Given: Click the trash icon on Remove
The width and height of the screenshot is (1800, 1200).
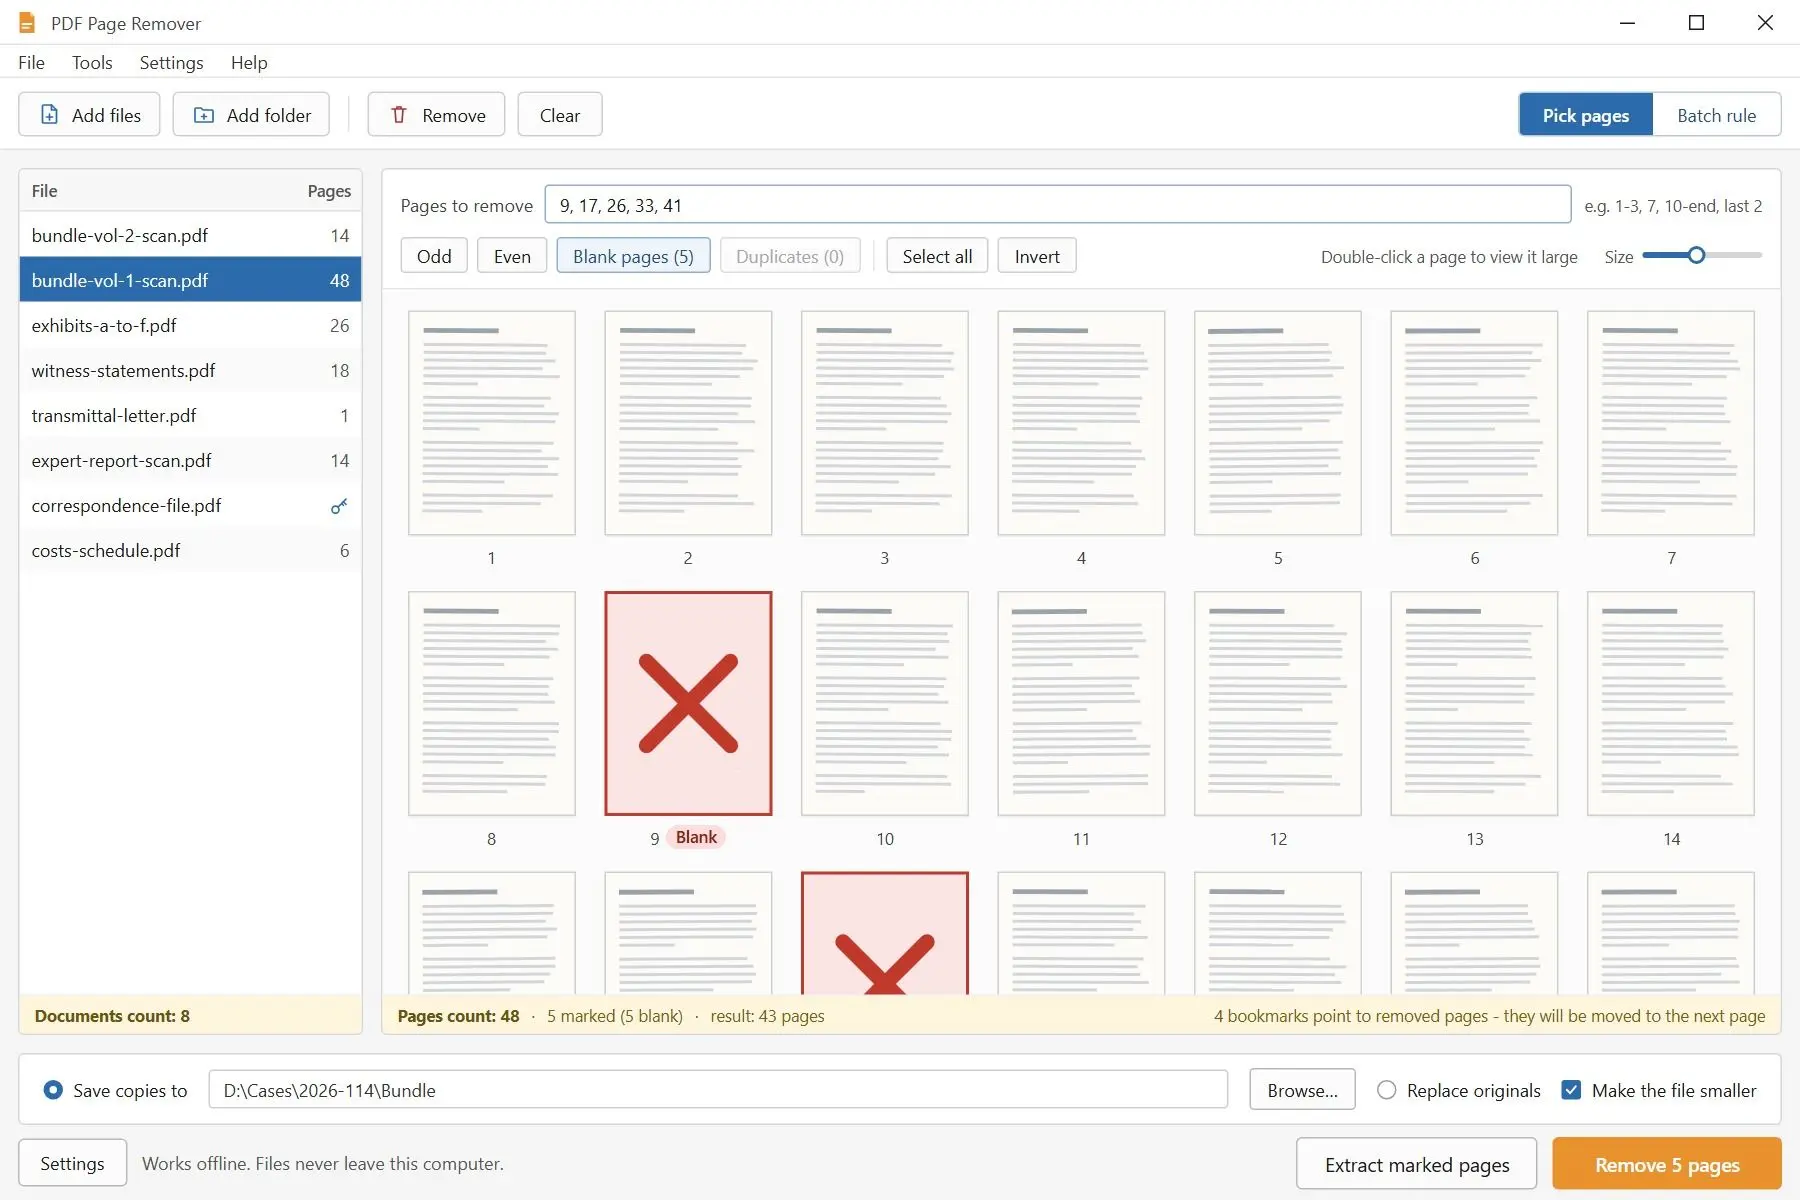Looking at the screenshot, I should (x=399, y=115).
